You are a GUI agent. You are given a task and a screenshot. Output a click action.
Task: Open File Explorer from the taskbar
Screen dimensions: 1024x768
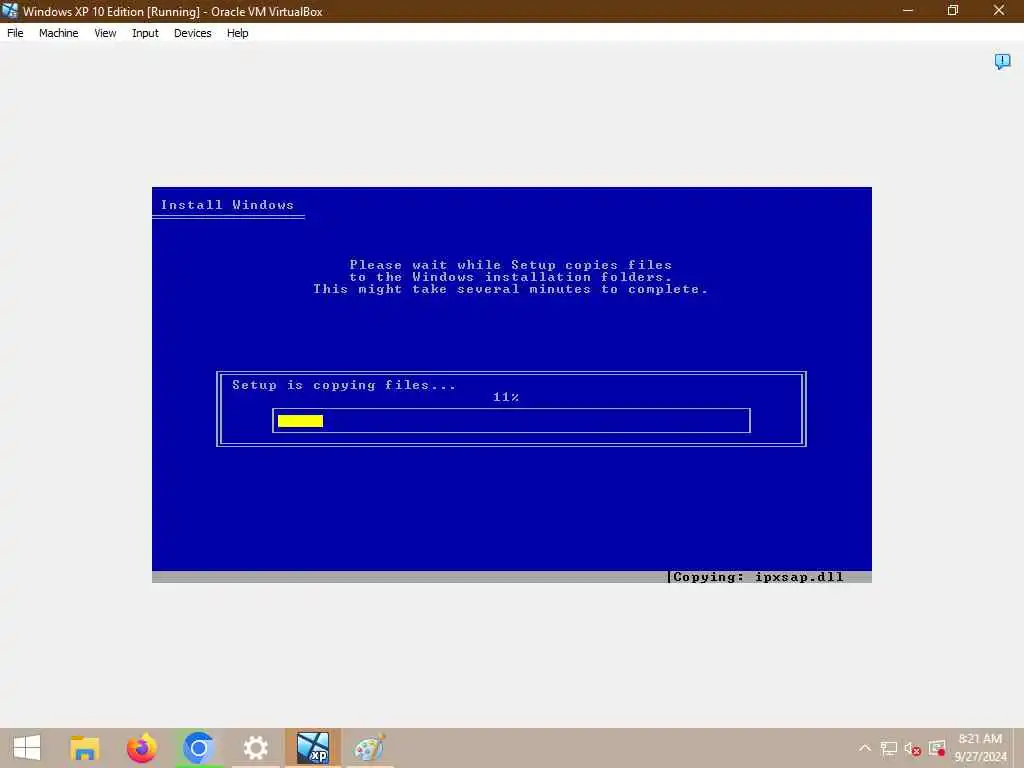[84, 748]
